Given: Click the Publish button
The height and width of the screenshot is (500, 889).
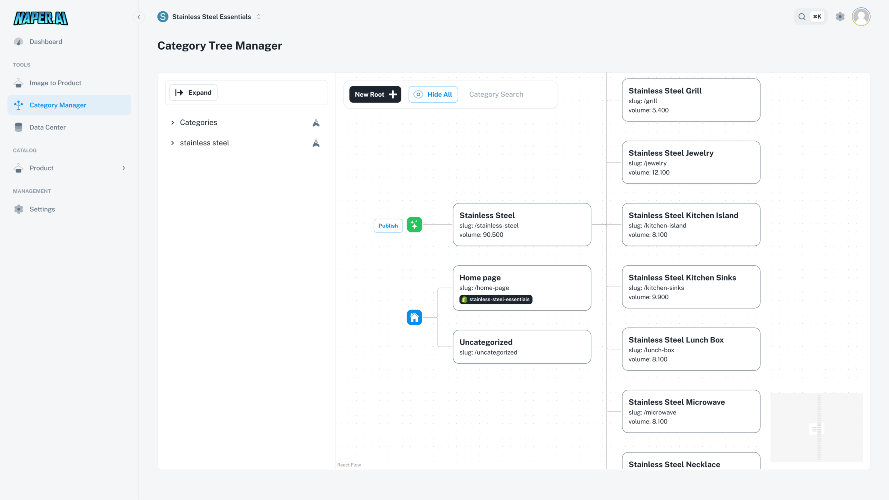Looking at the screenshot, I should [x=388, y=226].
